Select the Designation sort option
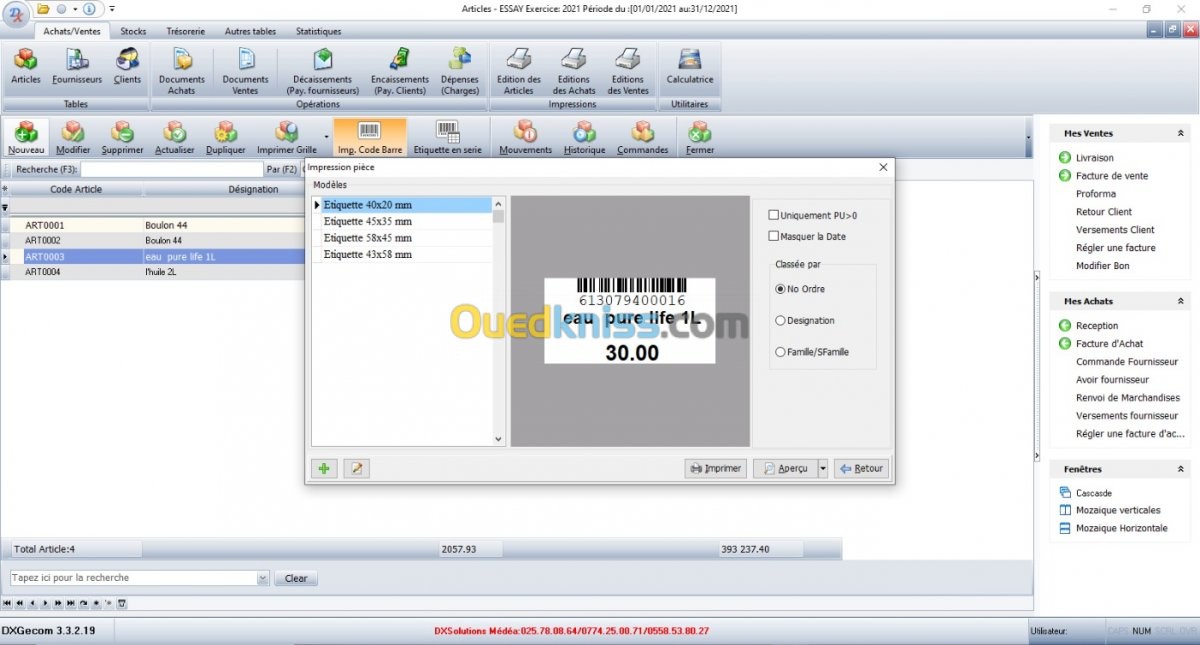1200x645 pixels. pos(780,321)
